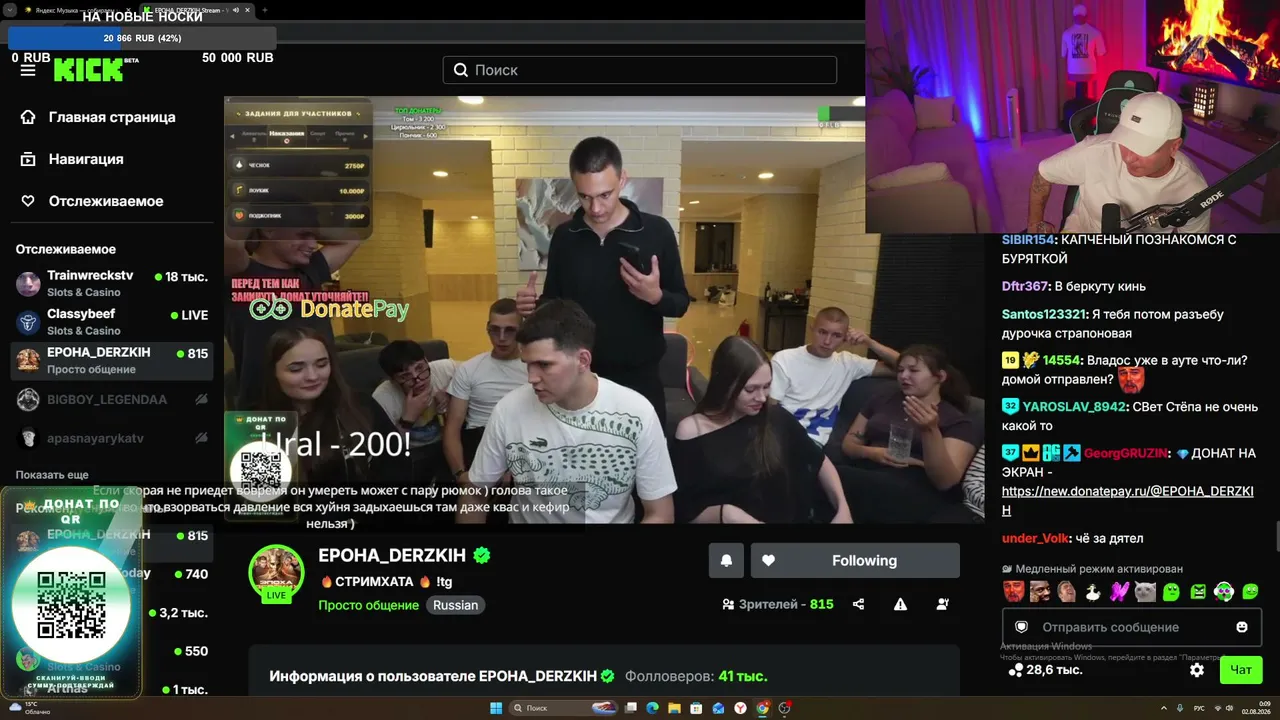Open the chat settings gear

(1197, 670)
